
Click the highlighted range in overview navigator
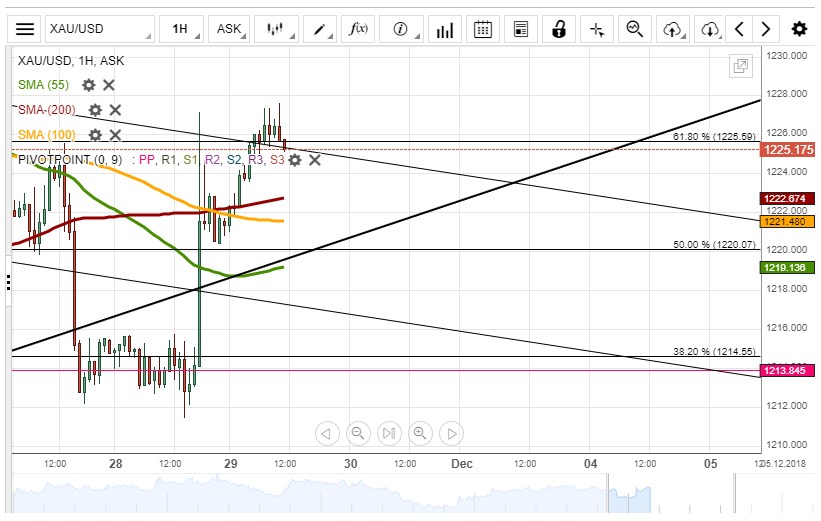pos(629,493)
